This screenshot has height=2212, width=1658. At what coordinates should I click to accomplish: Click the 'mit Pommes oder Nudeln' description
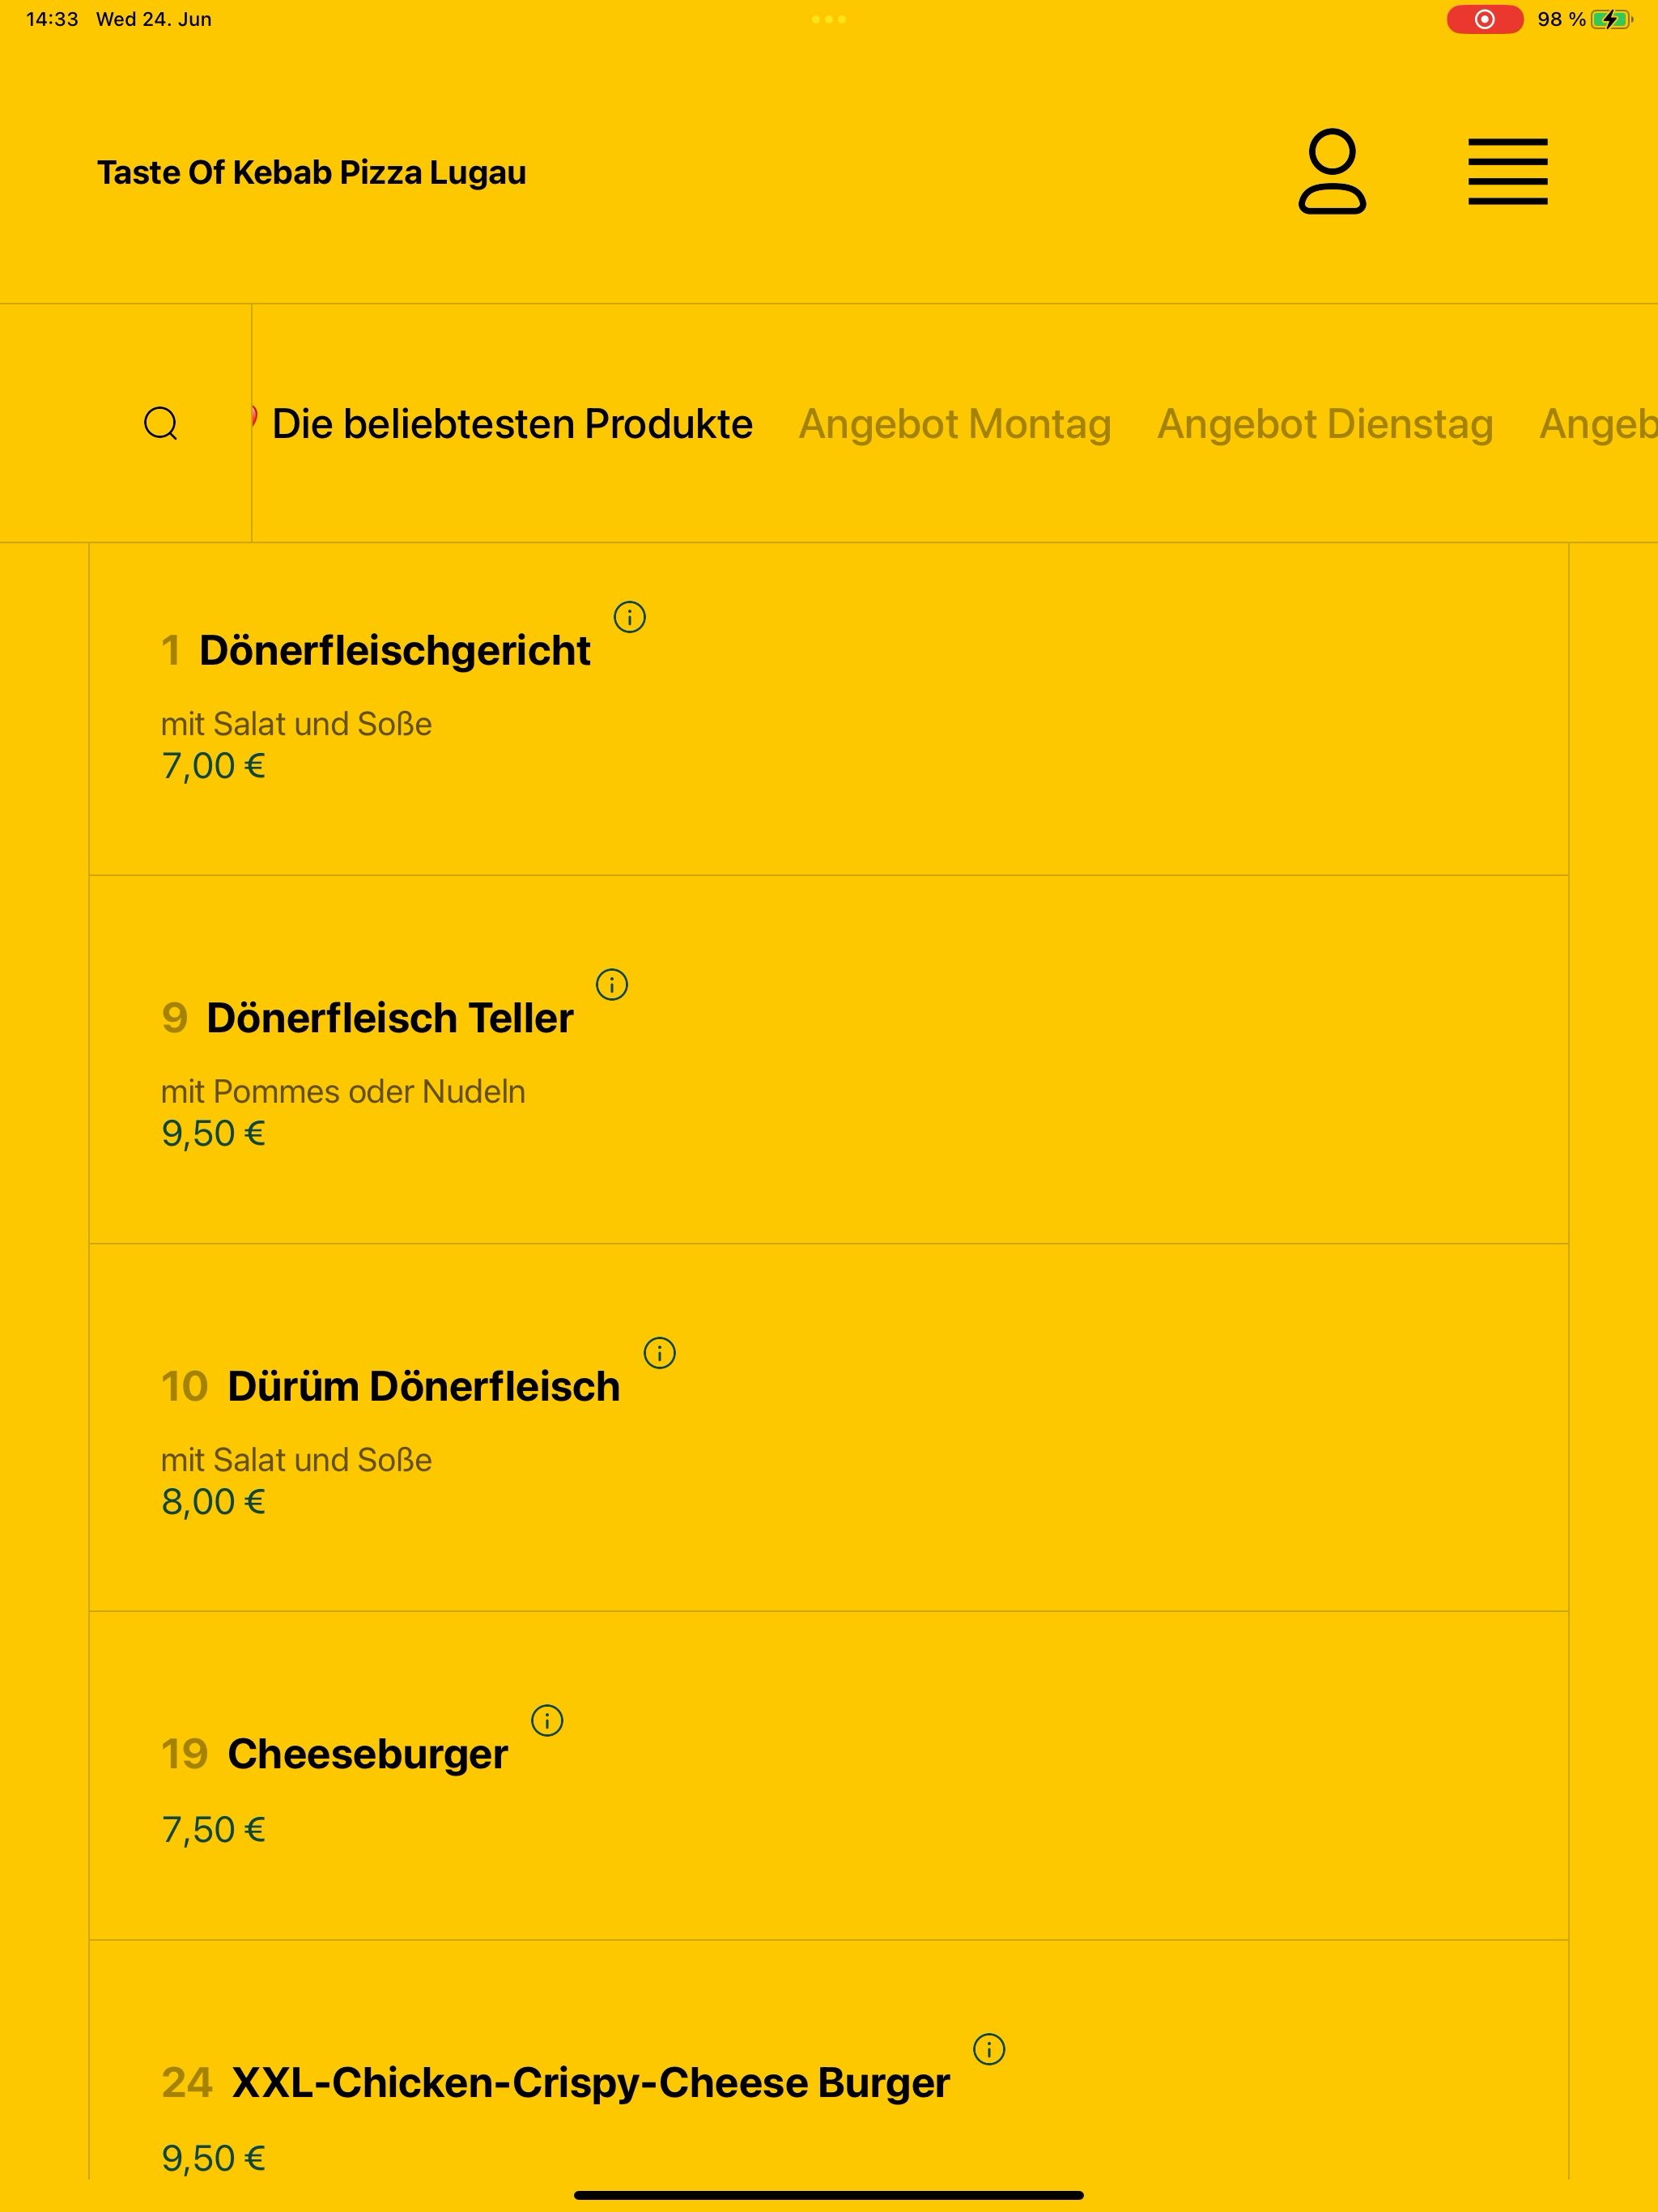(x=343, y=1092)
